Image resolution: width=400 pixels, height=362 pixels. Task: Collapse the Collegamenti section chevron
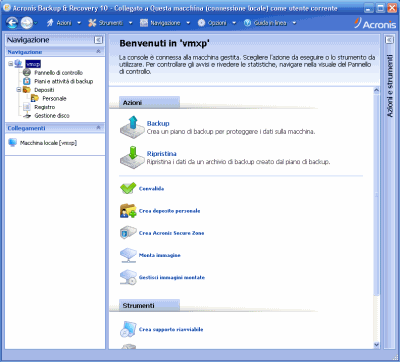[x=98, y=128]
